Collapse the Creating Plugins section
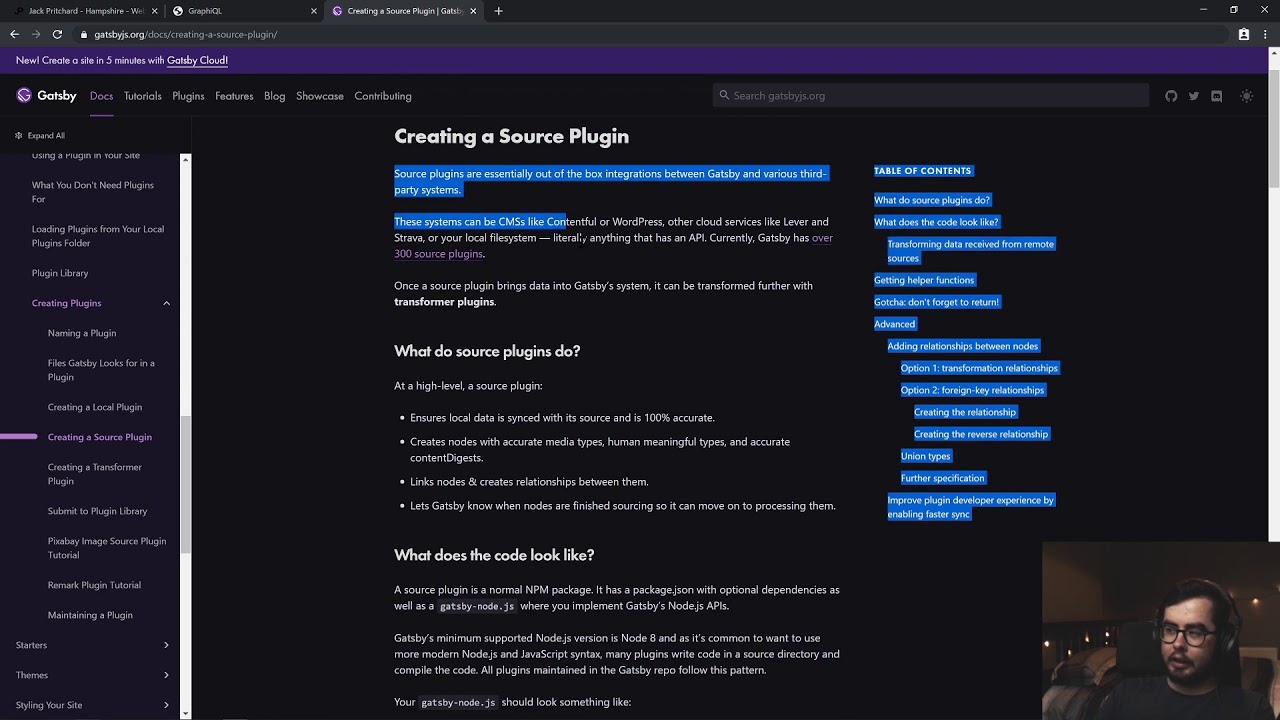This screenshot has height=720, width=1280. point(166,303)
